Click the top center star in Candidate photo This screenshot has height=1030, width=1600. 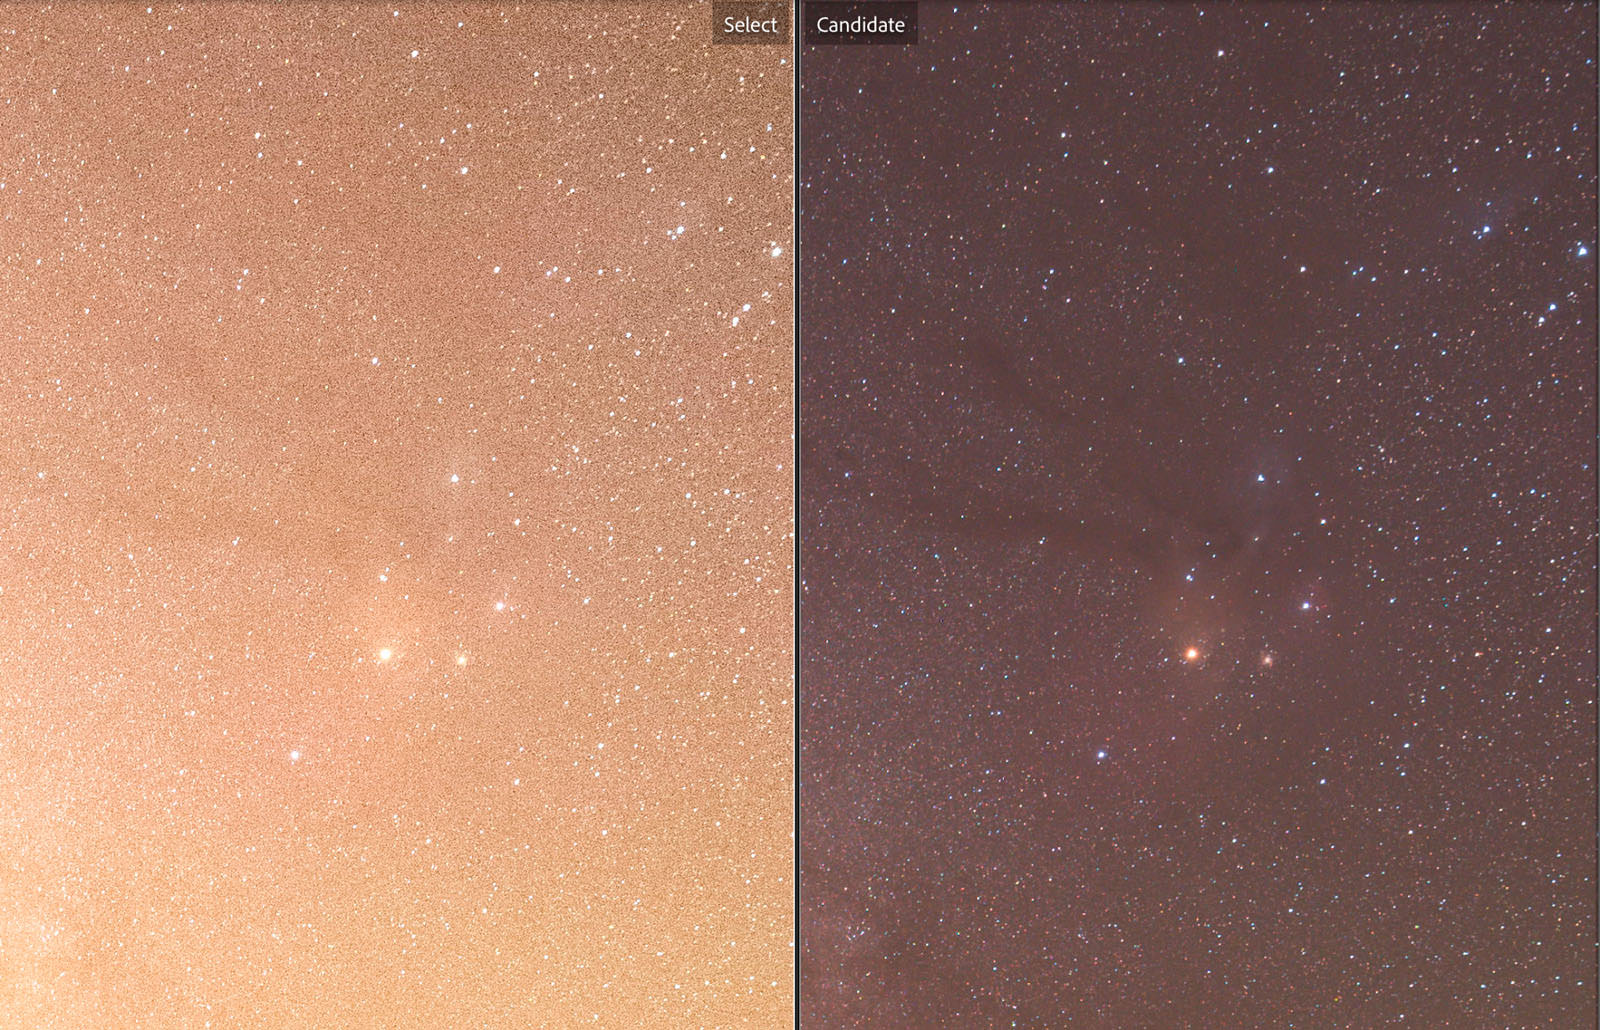click(x=1221, y=53)
